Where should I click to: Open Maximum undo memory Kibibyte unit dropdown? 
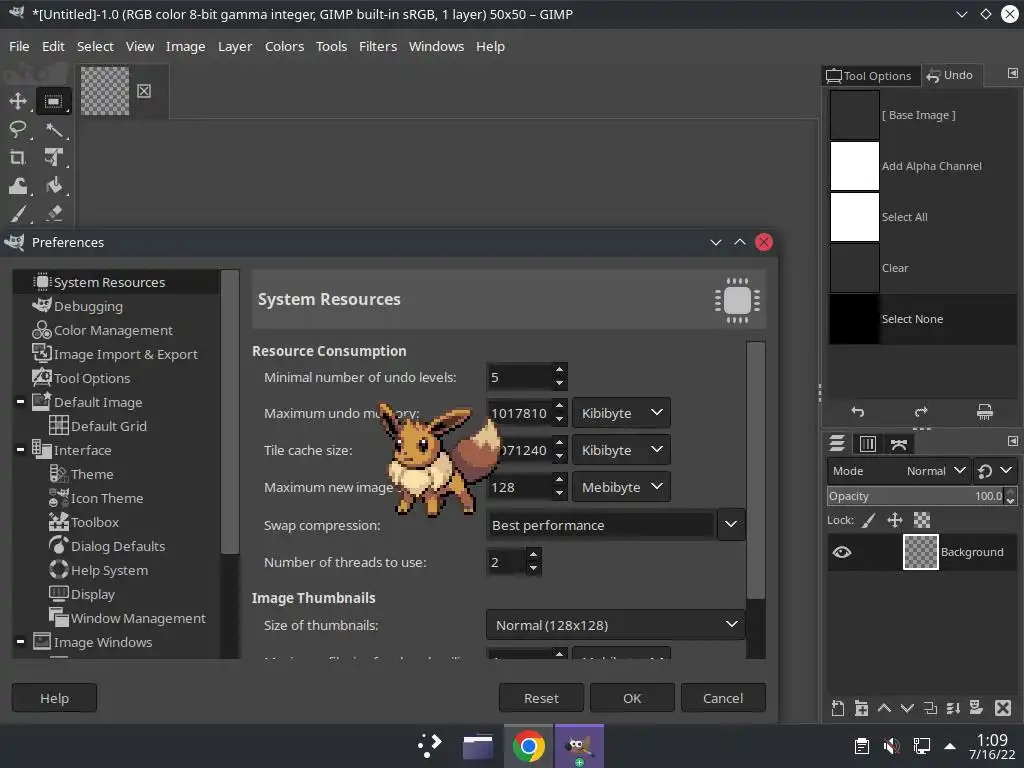click(621, 413)
